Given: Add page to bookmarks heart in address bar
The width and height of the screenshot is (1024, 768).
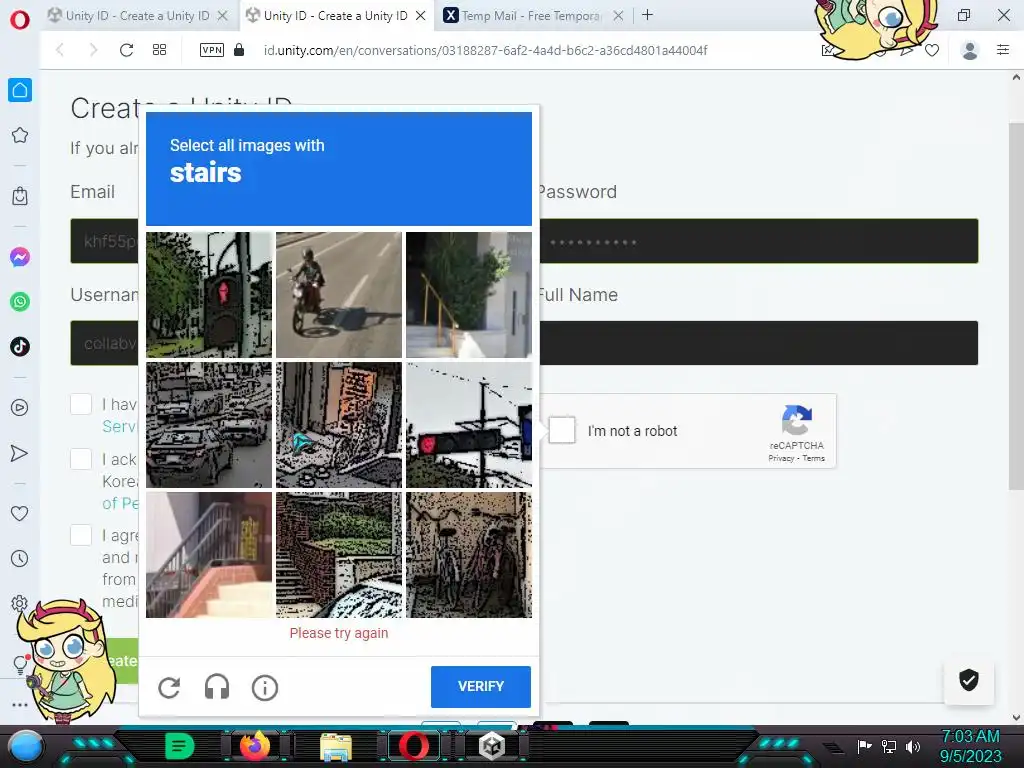Looking at the screenshot, I should point(932,50).
